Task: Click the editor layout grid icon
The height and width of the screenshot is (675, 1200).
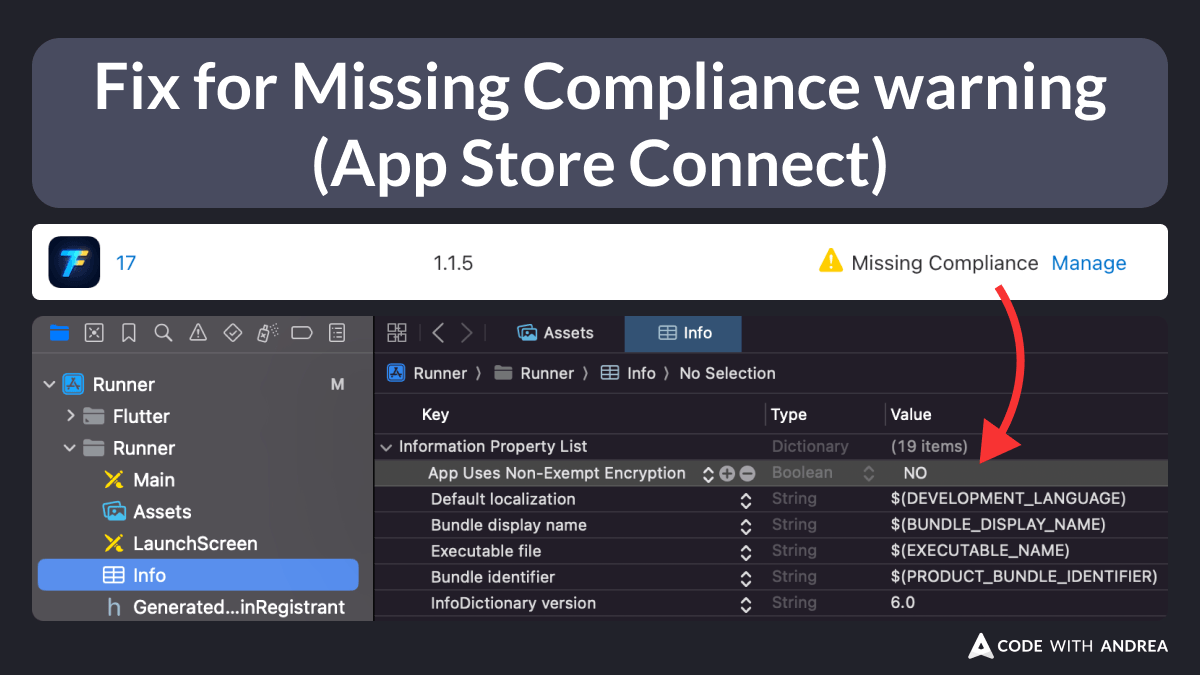Action: (x=397, y=332)
